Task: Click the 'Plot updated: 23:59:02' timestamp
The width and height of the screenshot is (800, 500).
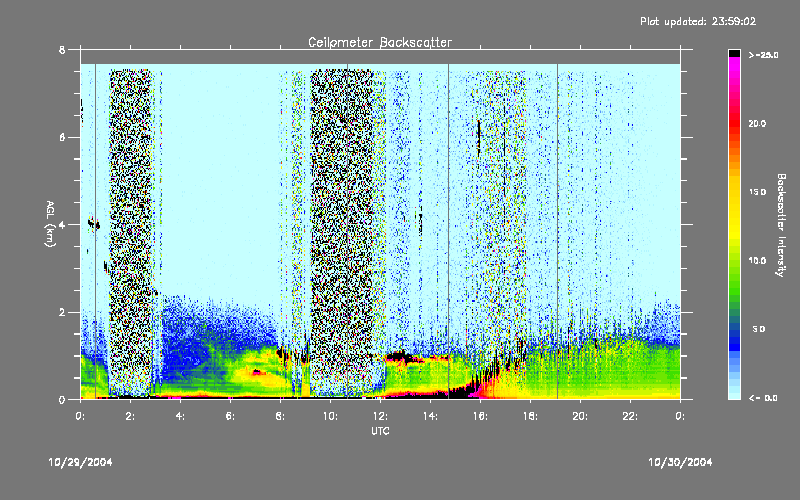Action: click(698, 21)
